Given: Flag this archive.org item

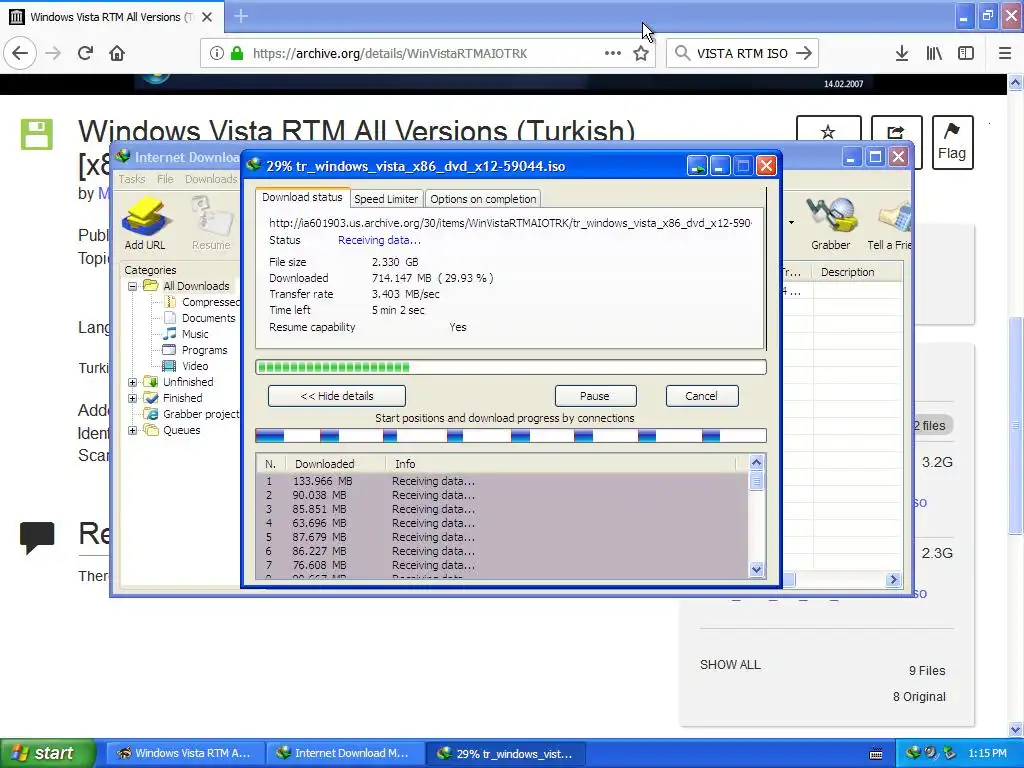Looking at the screenshot, I should click(x=952, y=142).
